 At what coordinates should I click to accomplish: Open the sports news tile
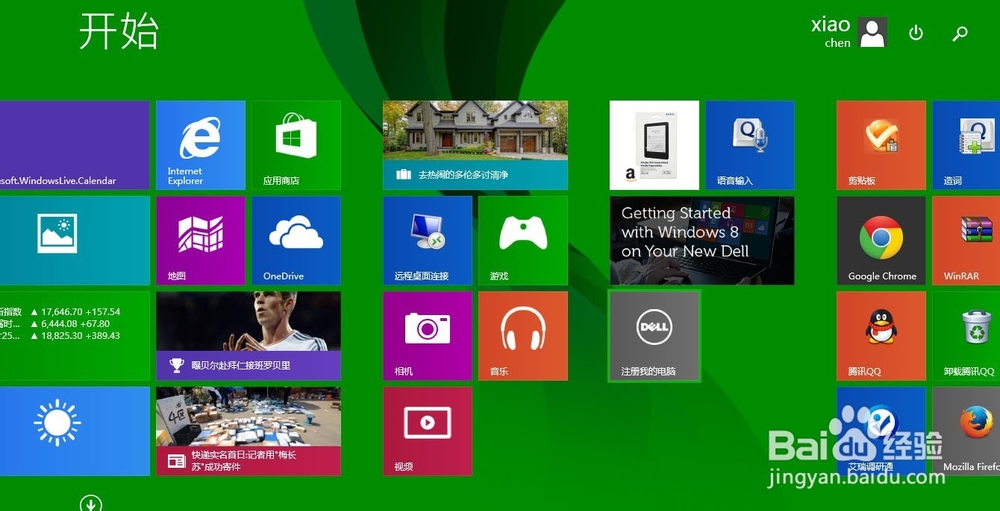248,336
